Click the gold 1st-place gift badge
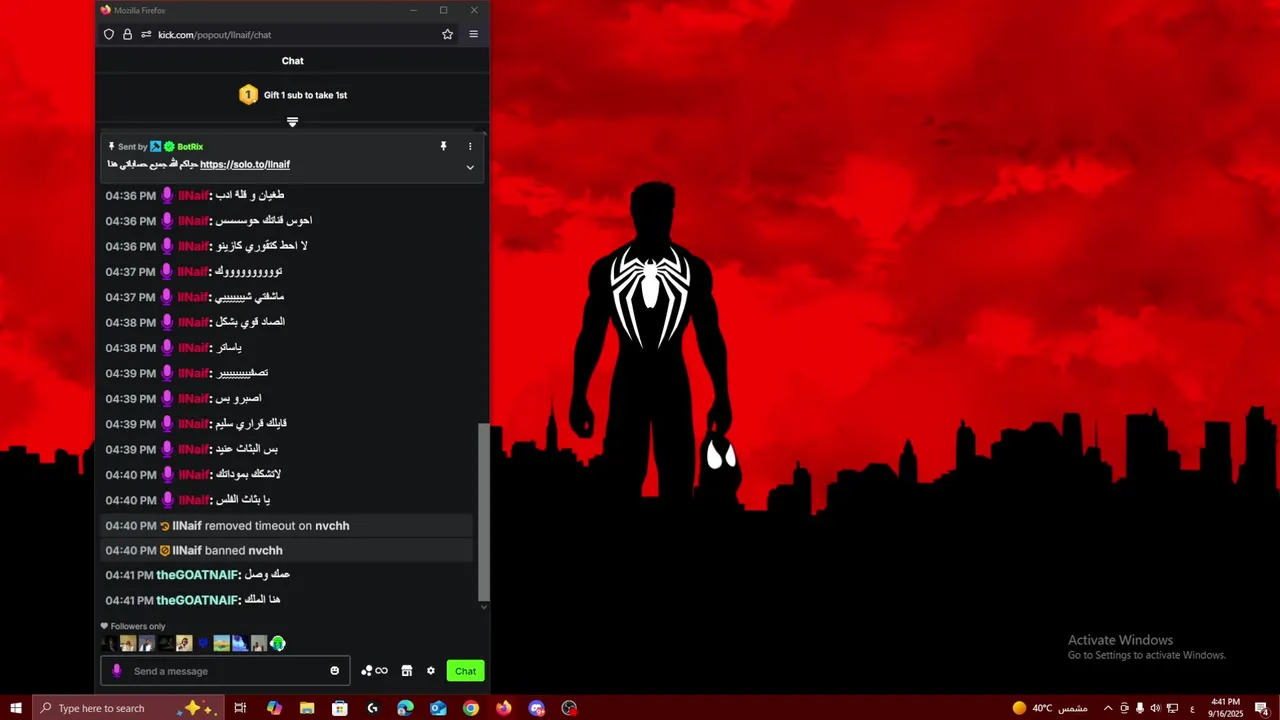This screenshot has height=720, width=1280. 248,95
